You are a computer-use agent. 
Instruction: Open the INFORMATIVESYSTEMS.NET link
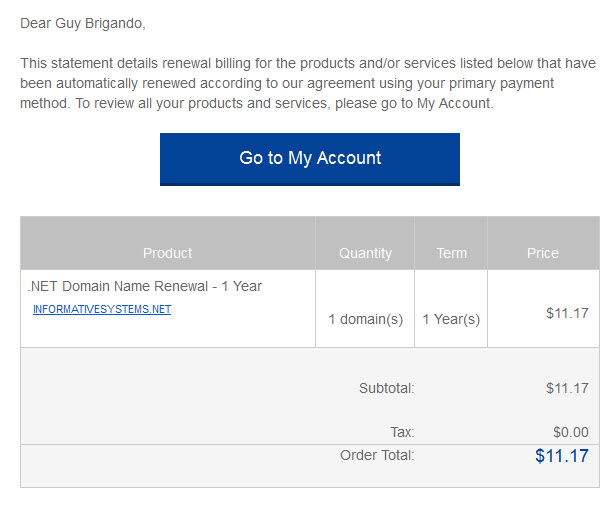[102, 309]
